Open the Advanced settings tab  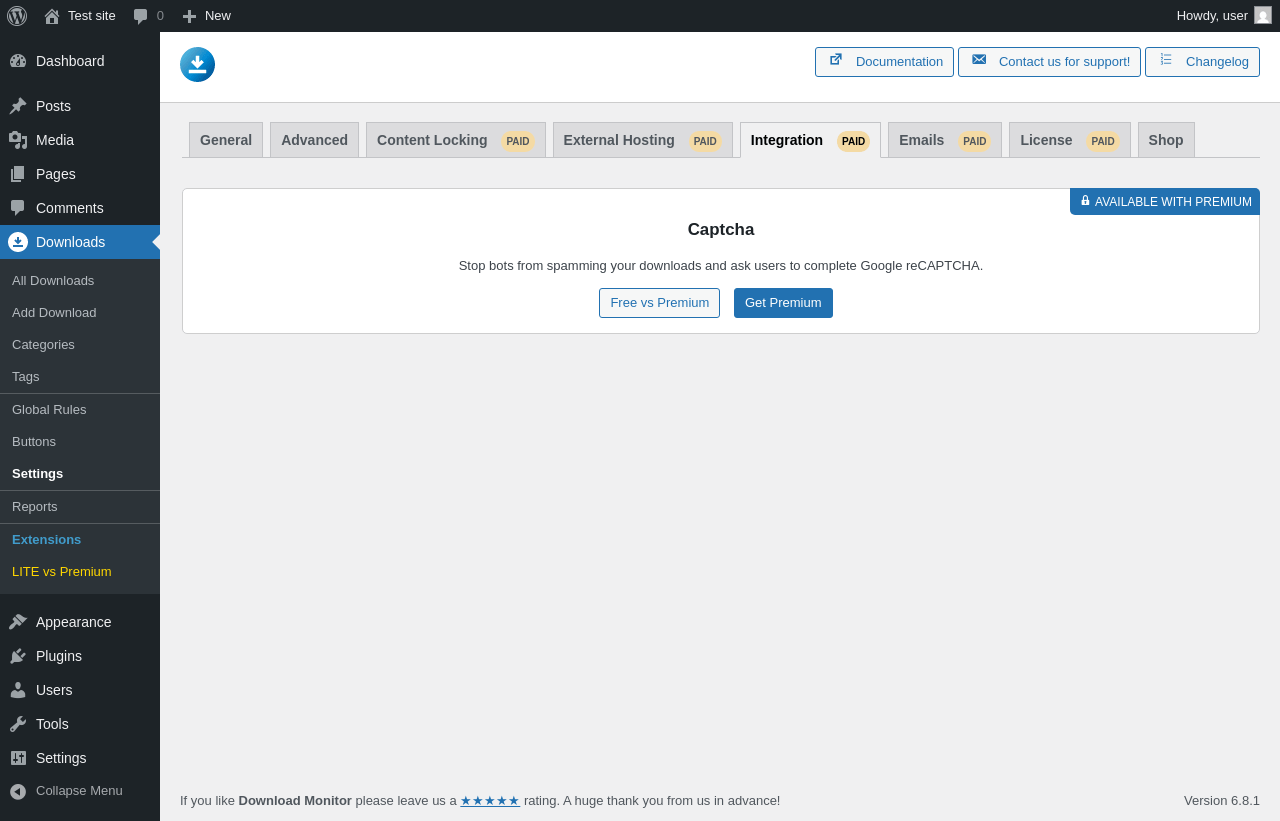pos(314,140)
